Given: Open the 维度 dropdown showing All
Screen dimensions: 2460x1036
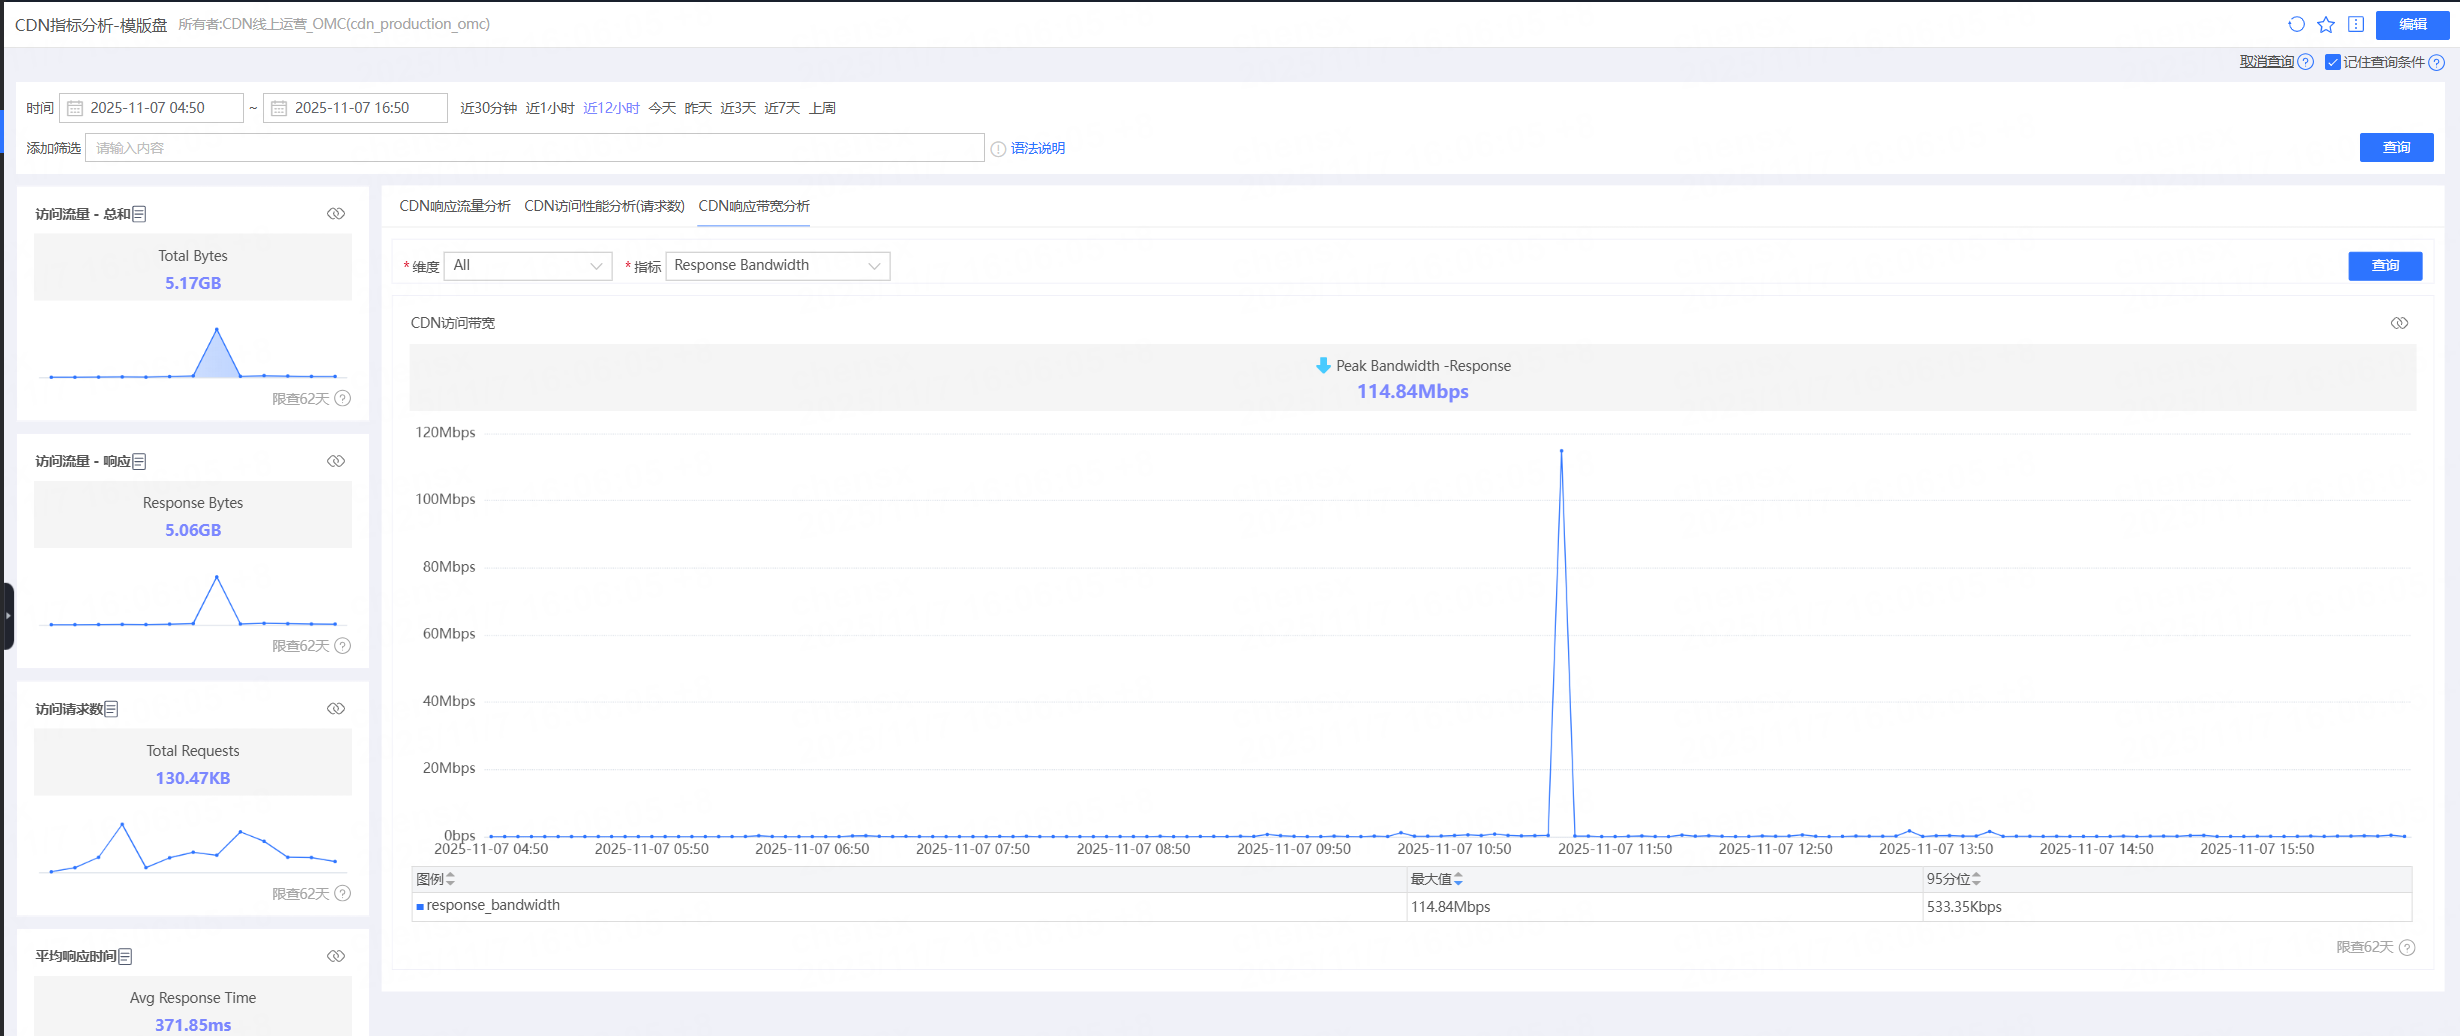Looking at the screenshot, I should tap(527, 266).
